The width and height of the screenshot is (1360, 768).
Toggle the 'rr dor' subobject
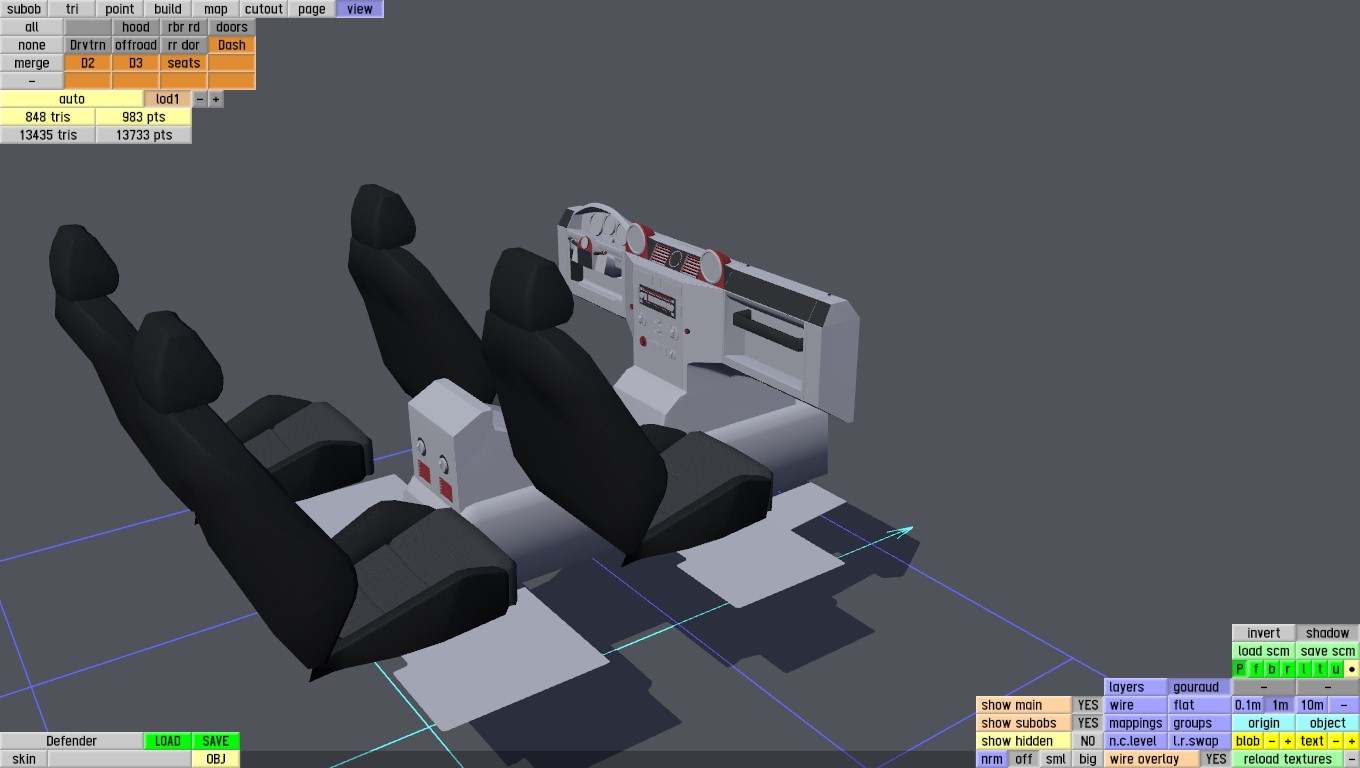[x=184, y=45]
